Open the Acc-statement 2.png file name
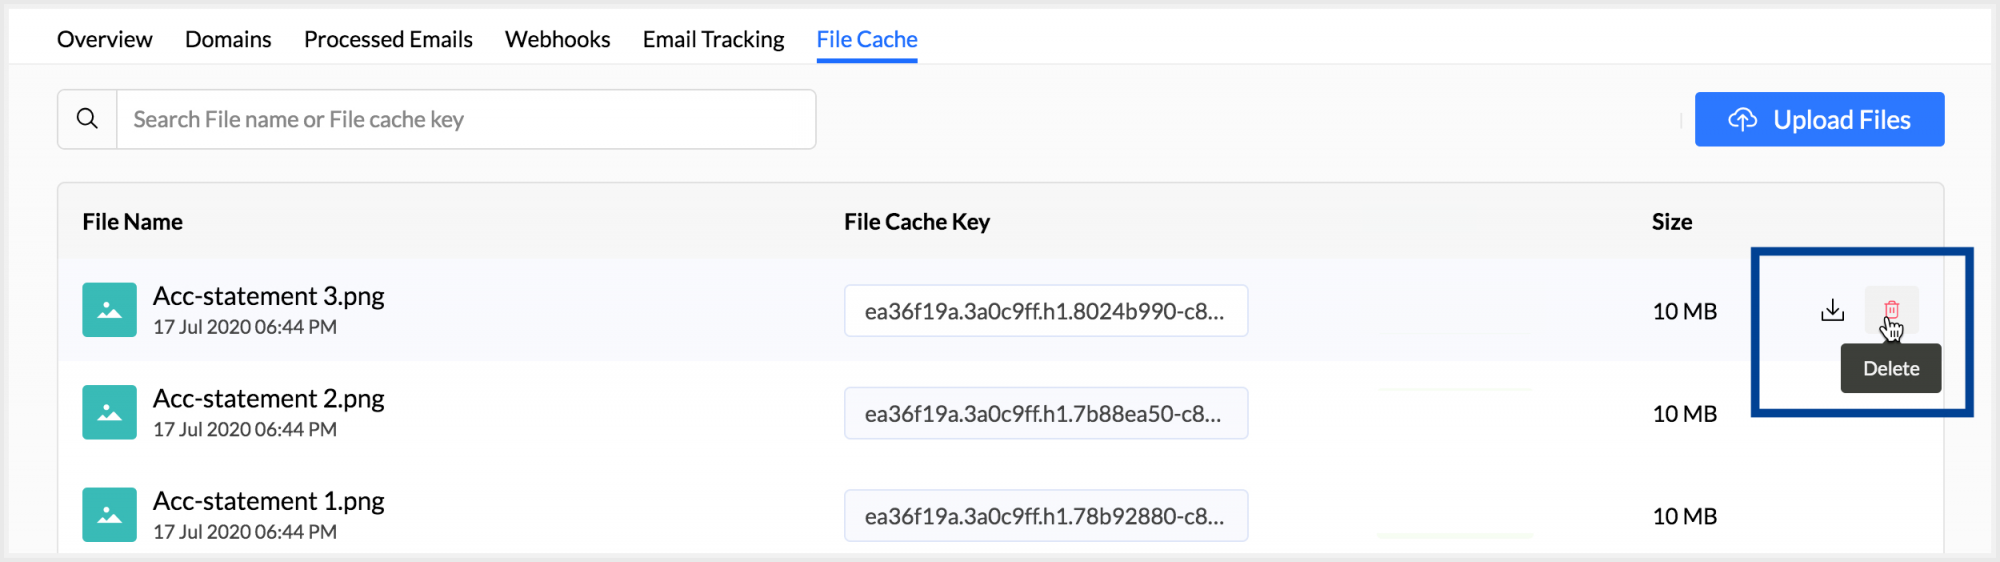 coord(268,399)
